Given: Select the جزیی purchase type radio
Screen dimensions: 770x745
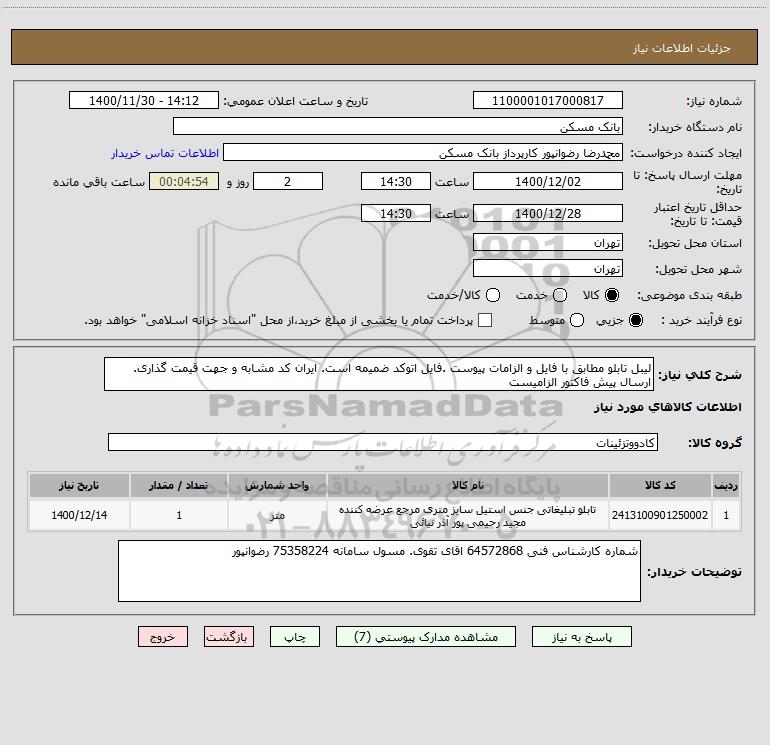Looking at the screenshot, I should pos(635,320).
